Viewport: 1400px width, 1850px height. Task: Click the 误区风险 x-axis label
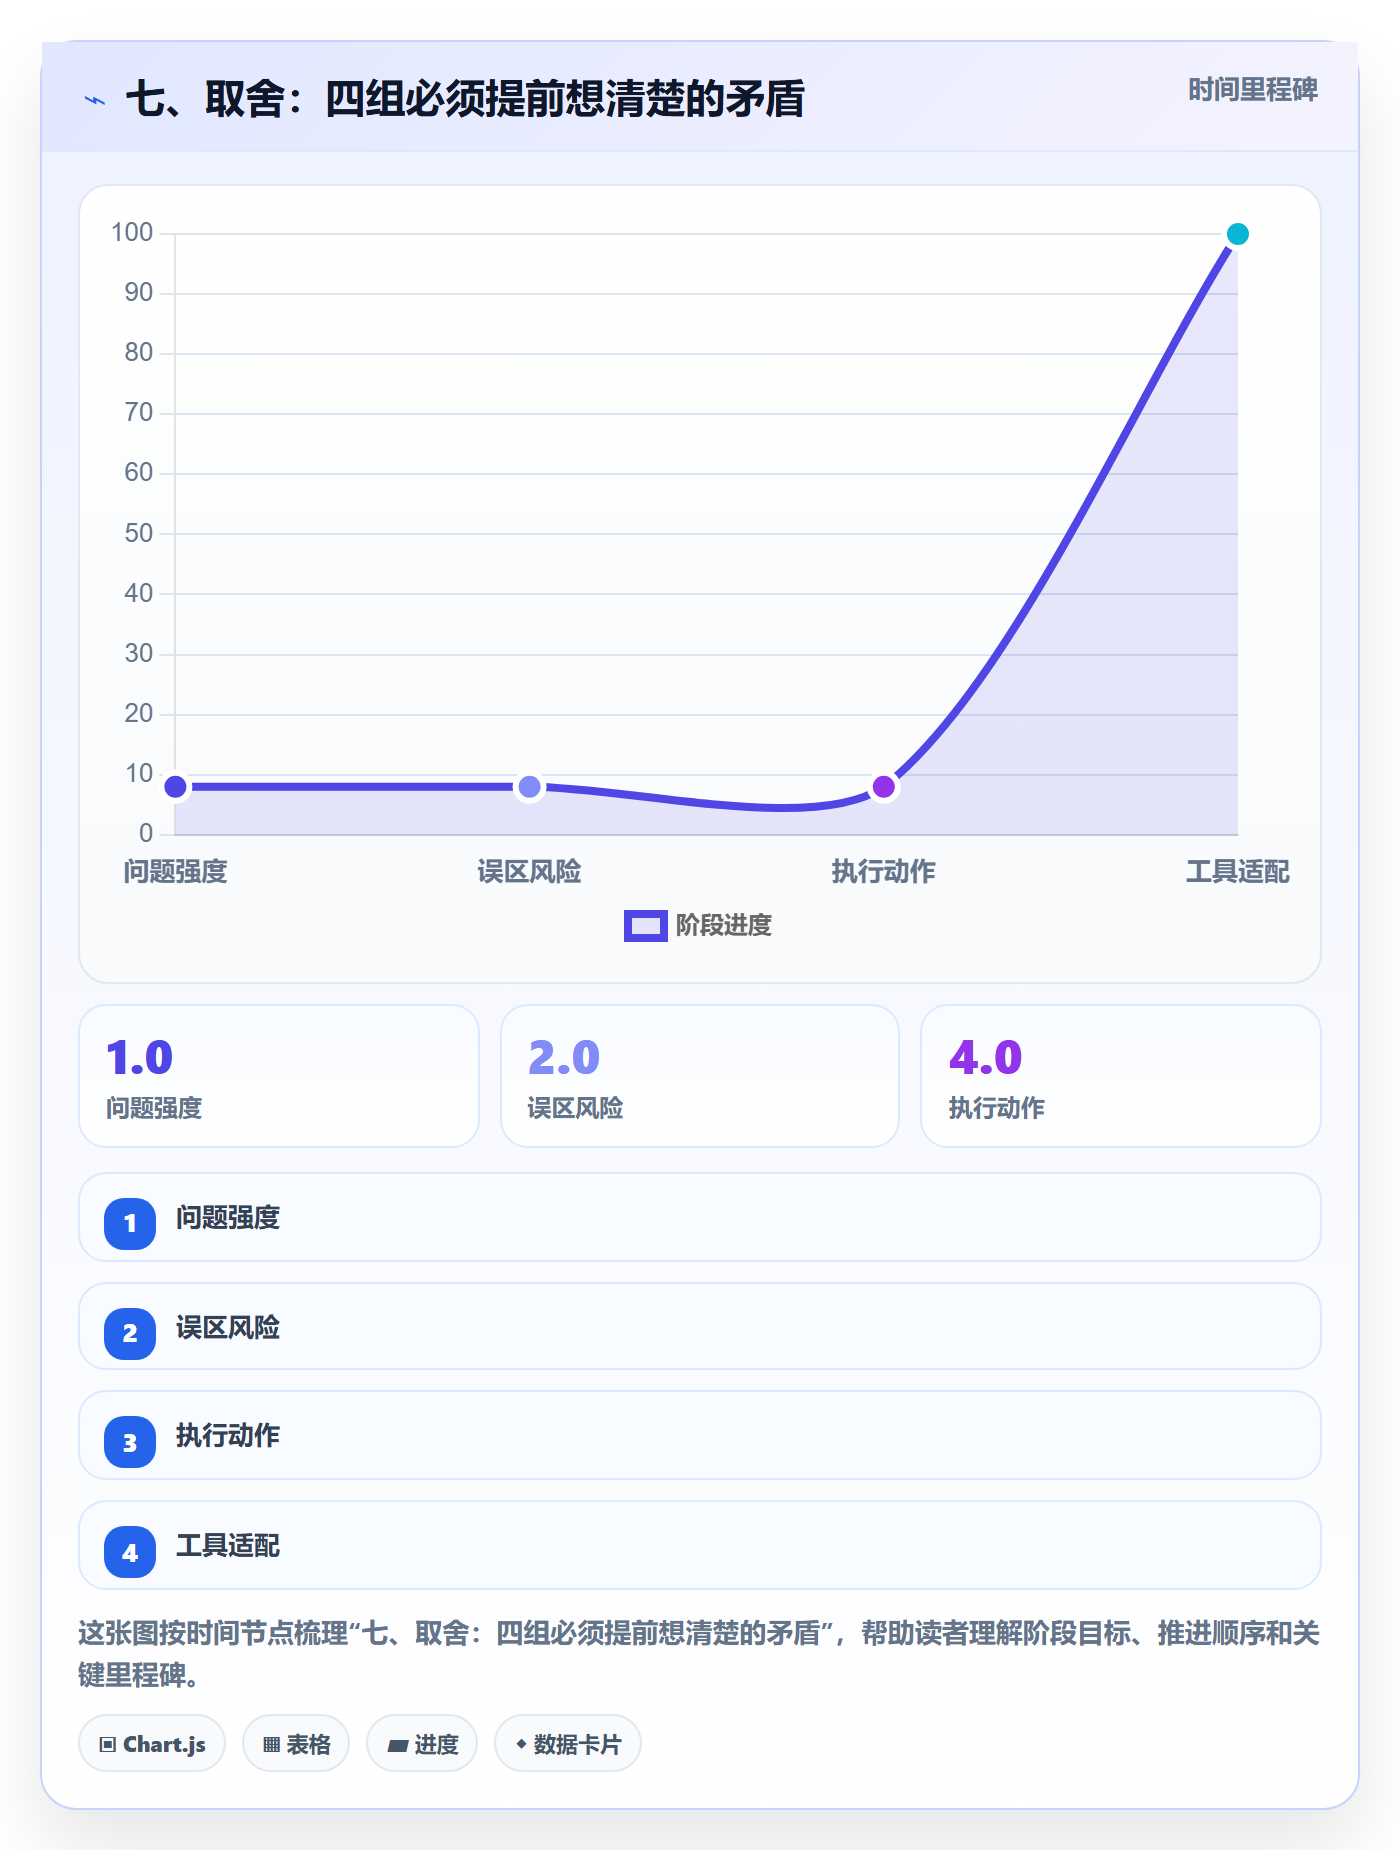pyautogui.click(x=529, y=872)
